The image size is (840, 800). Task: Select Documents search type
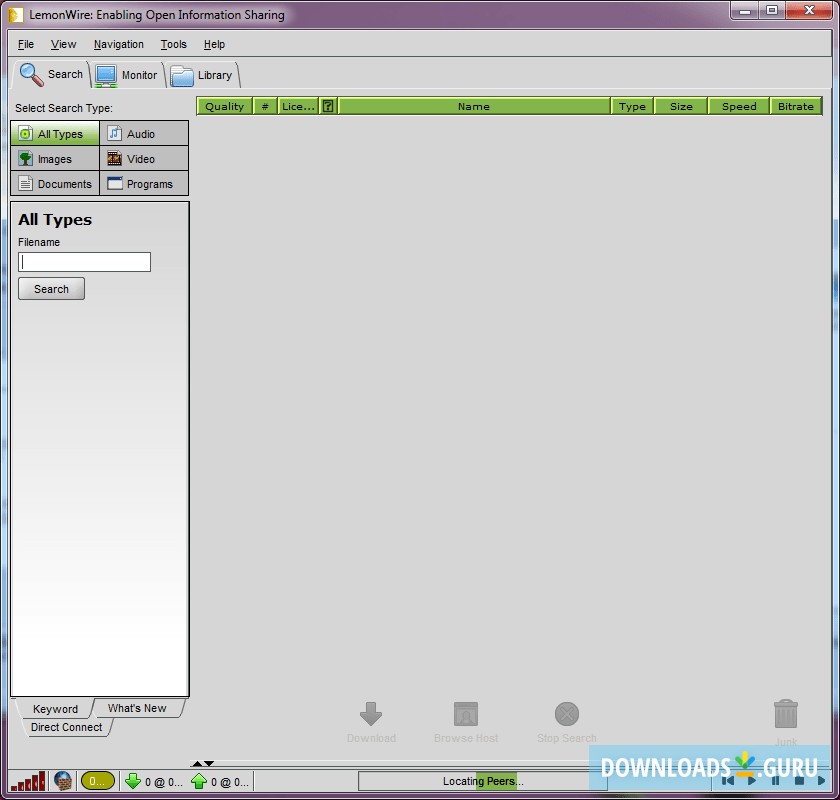(55, 184)
